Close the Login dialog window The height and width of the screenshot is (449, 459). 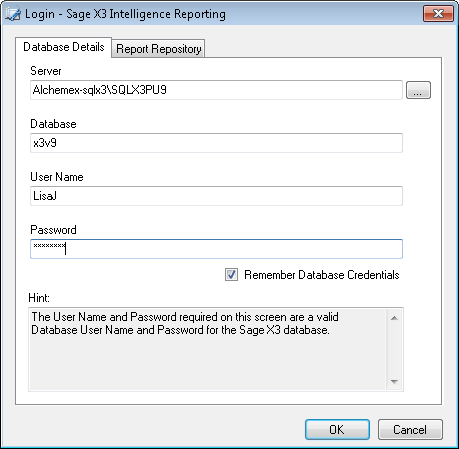438,14
